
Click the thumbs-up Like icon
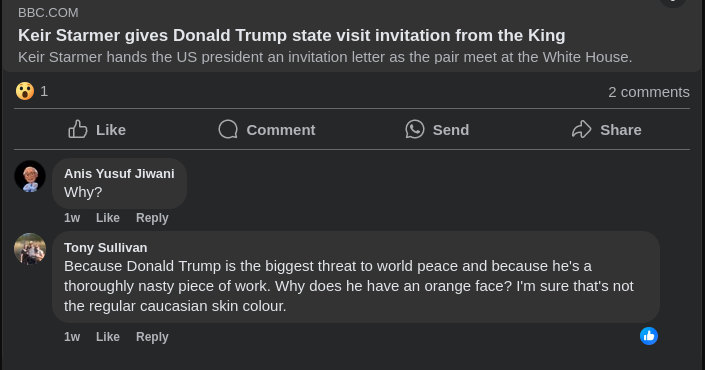78,129
